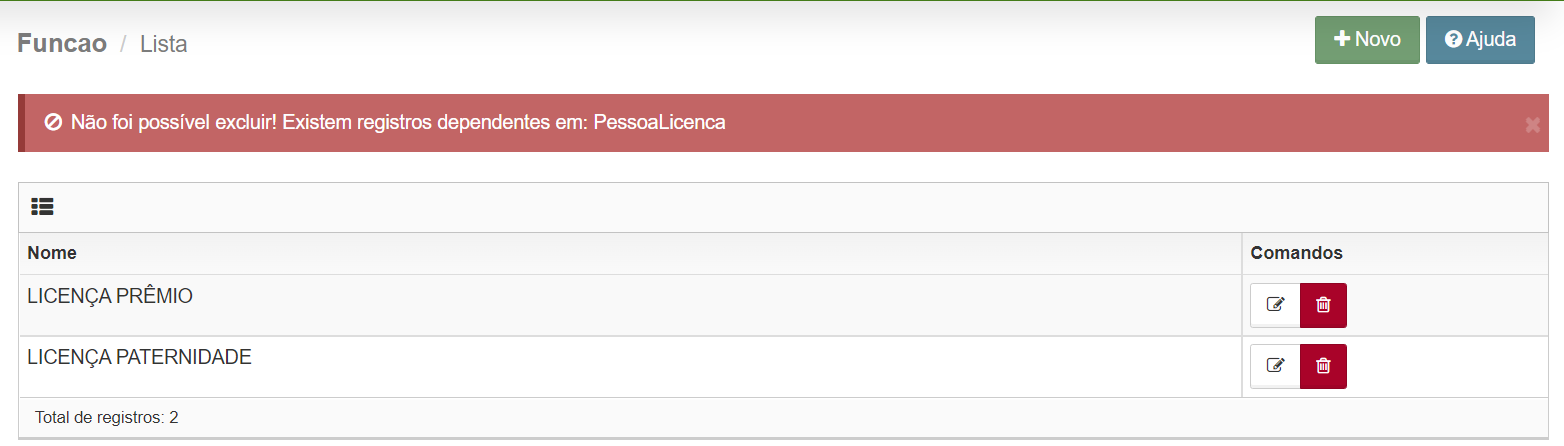Select the Lista breadcrumb item

164,44
